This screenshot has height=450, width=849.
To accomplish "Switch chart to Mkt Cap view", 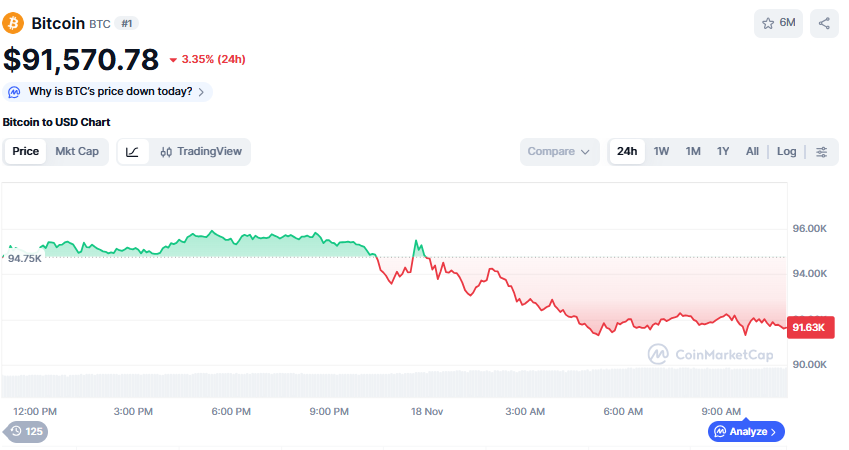I will 77,152.
